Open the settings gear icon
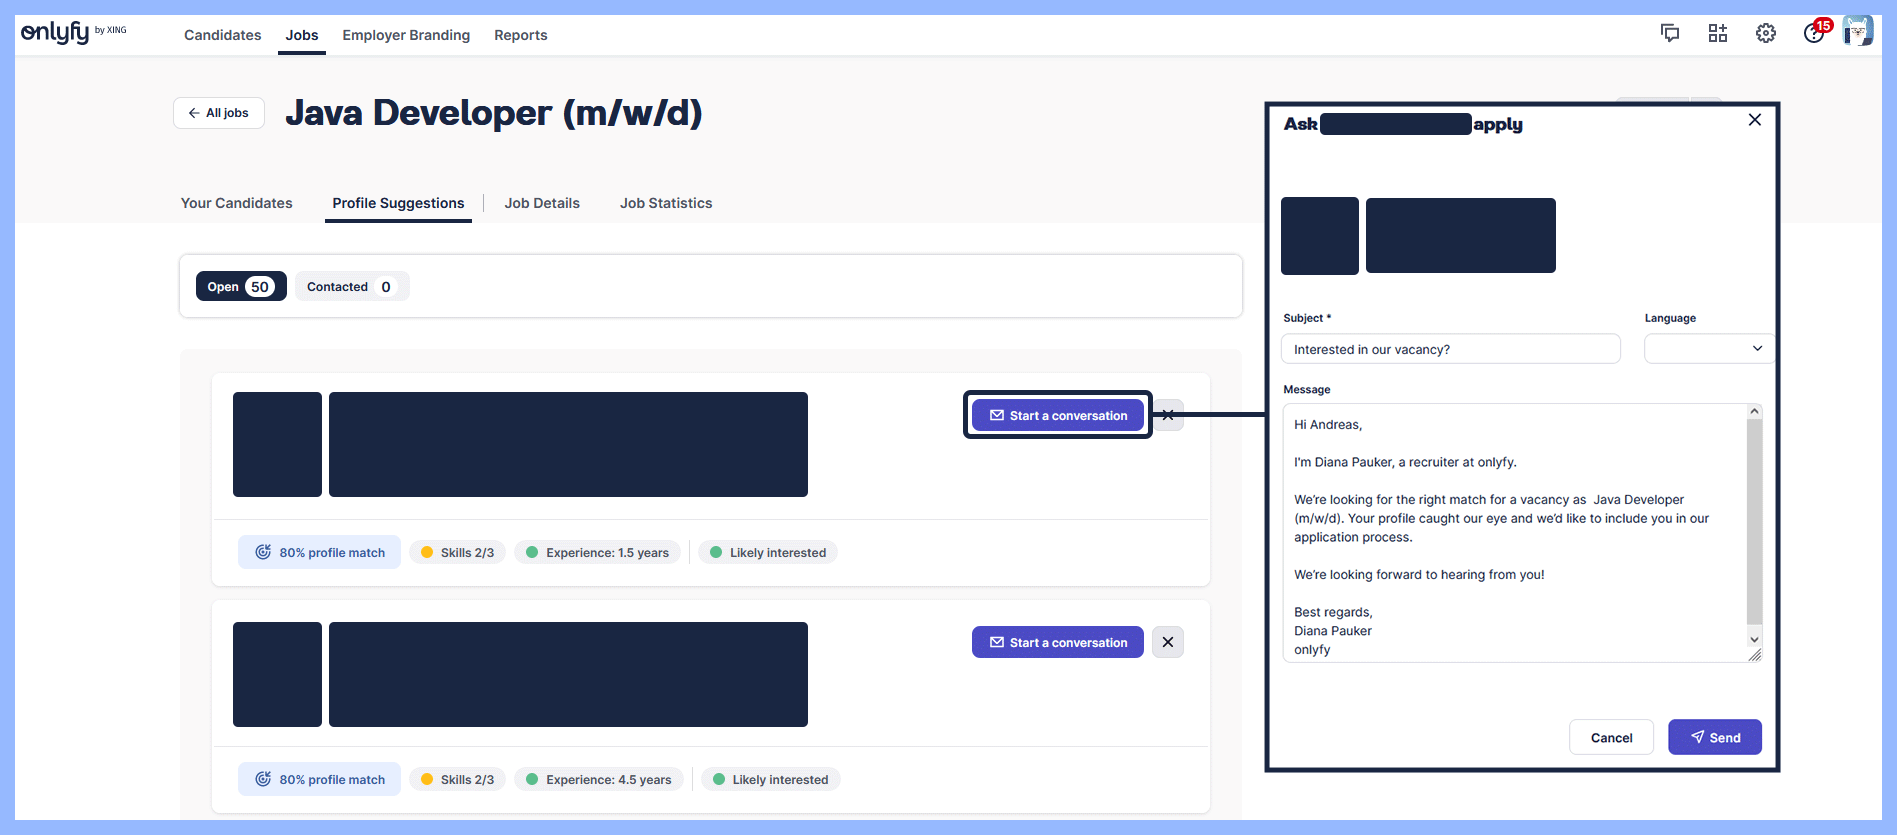This screenshot has height=835, width=1897. pos(1765,33)
